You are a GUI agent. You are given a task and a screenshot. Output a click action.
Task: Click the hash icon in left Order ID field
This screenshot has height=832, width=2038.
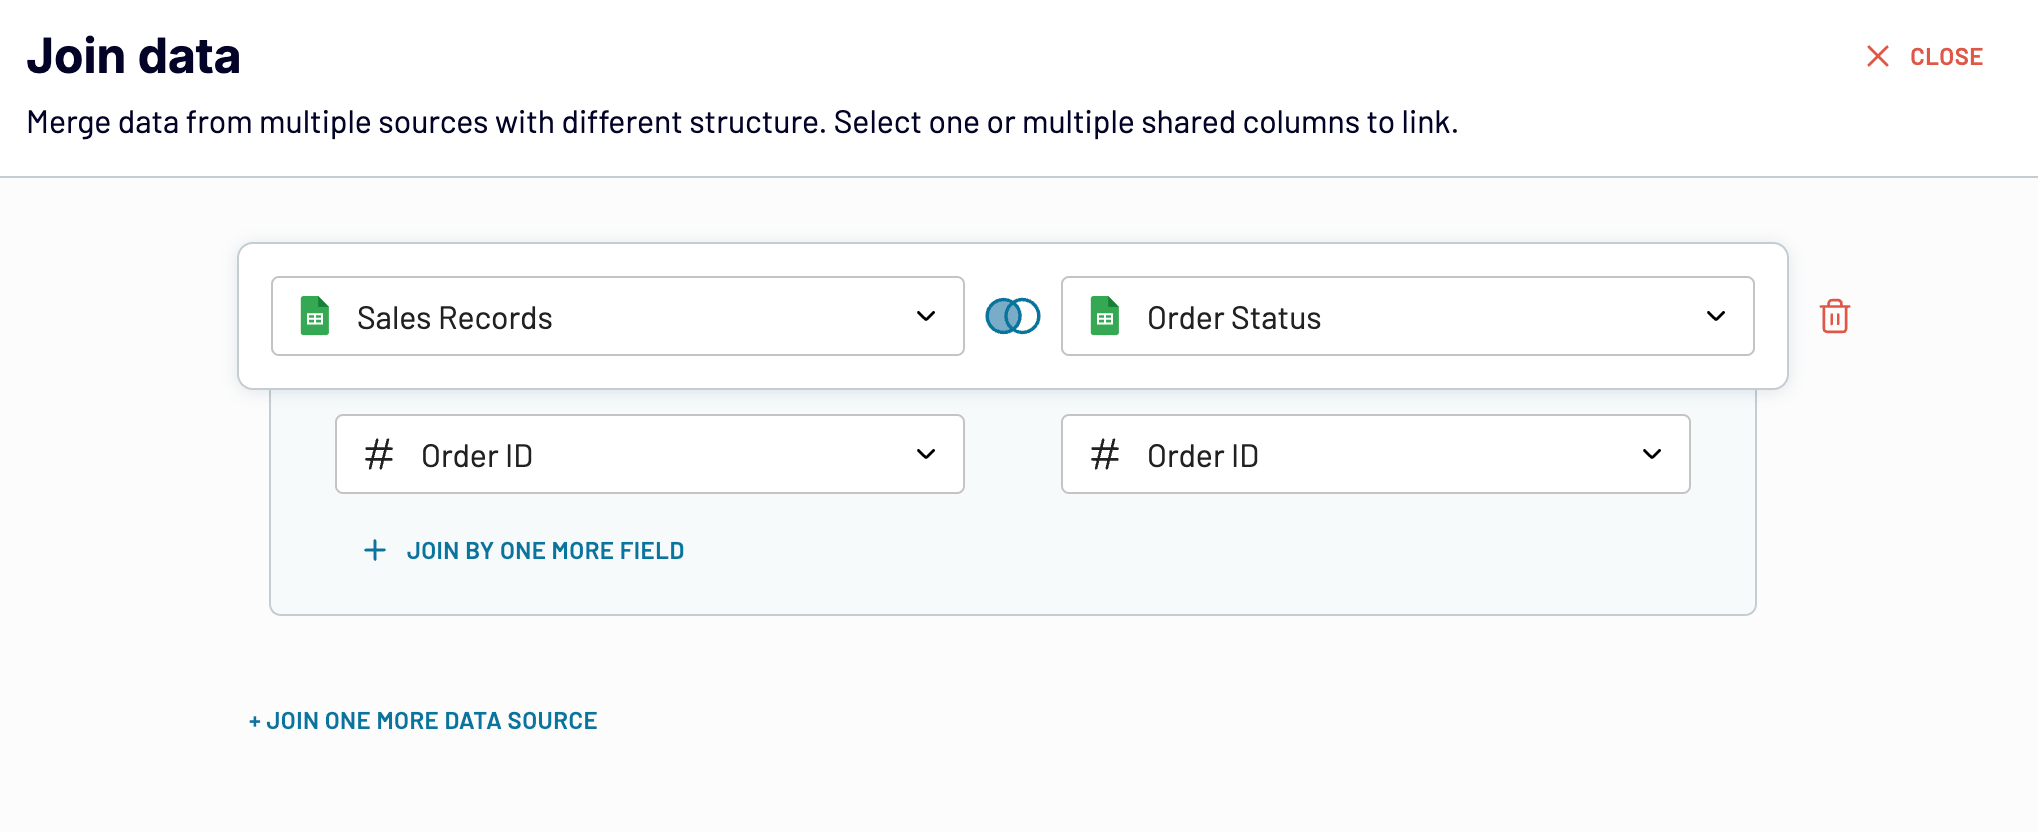click(379, 455)
